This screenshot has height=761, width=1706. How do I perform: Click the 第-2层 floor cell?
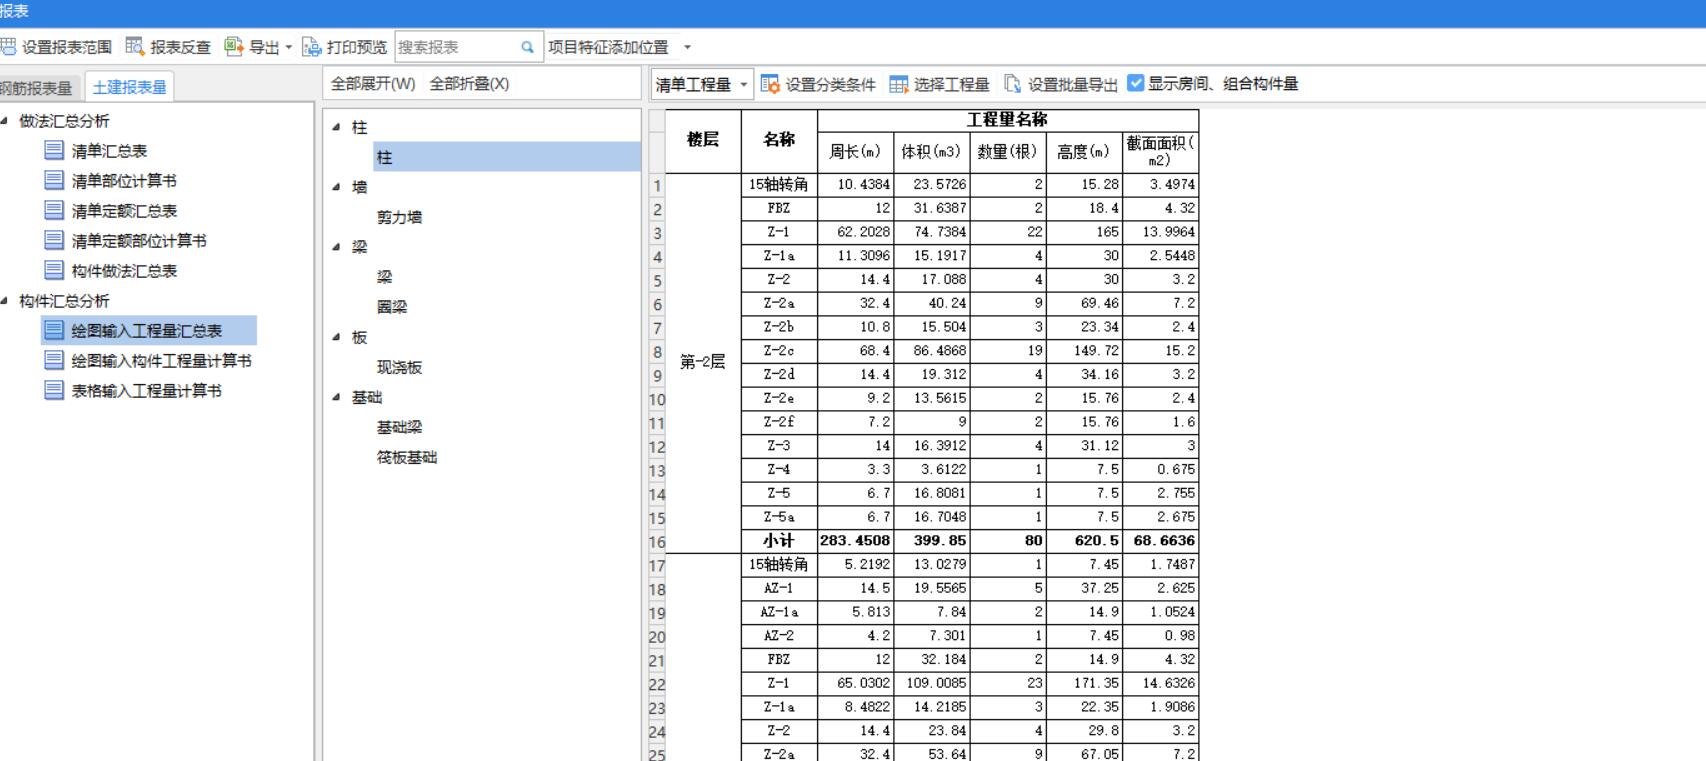pyautogui.click(x=703, y=362)
